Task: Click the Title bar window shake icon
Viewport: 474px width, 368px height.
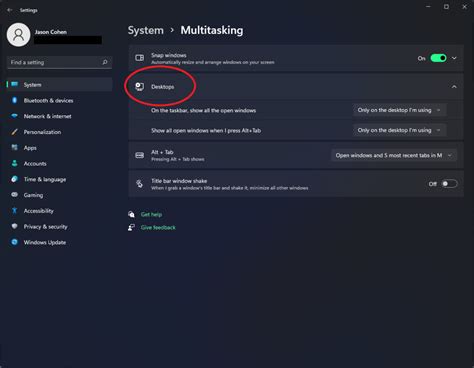Action: pos(140,184)
